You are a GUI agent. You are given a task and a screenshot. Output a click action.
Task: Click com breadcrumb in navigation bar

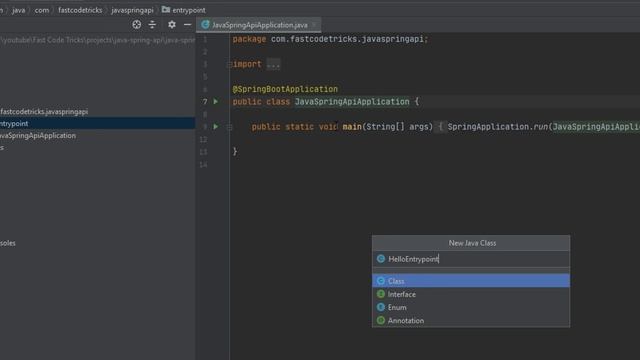(42, 10)
